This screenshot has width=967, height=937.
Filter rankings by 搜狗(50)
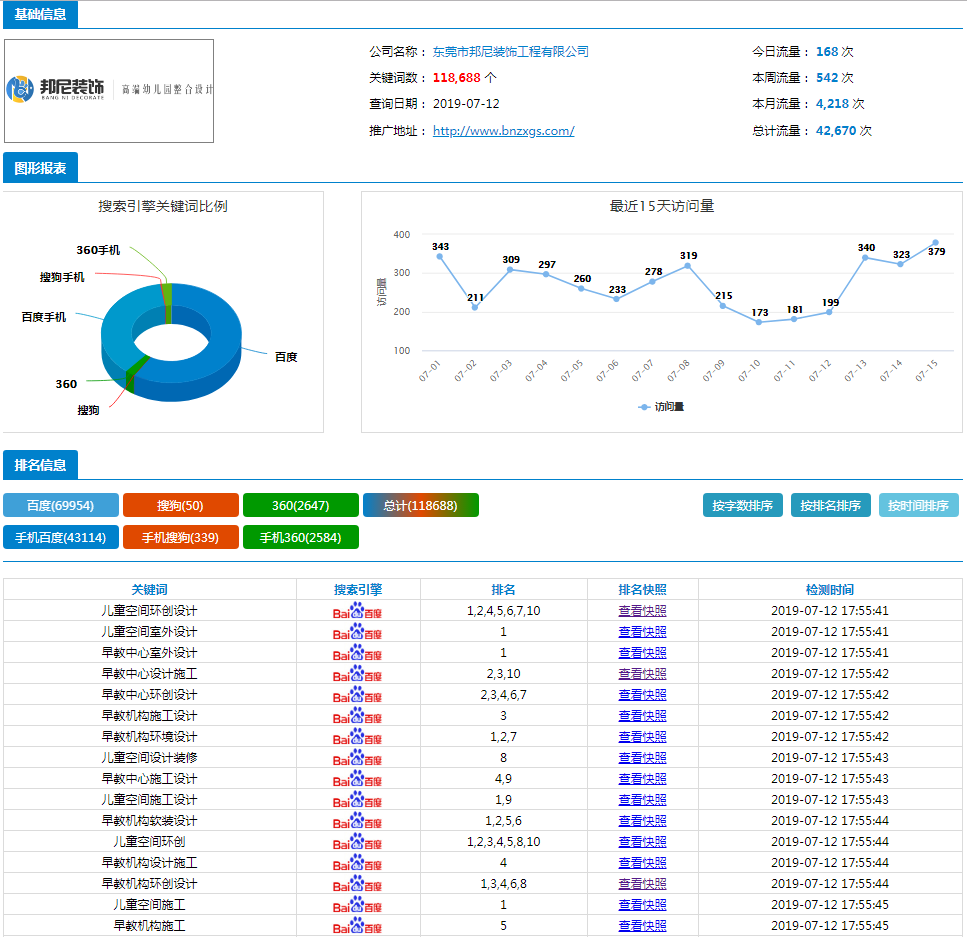pos(181,506)
